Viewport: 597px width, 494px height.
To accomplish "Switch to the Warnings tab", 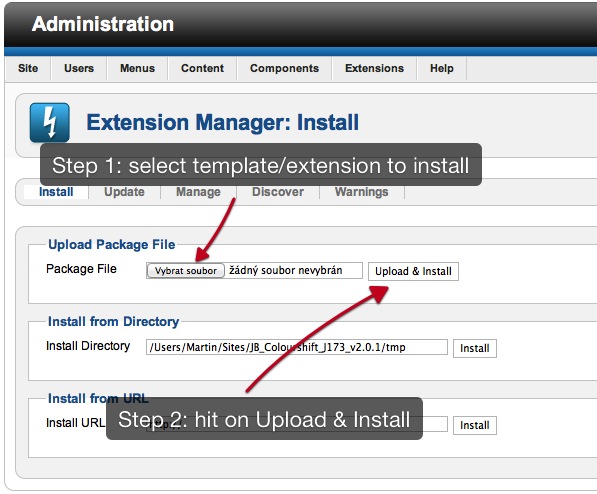I will pos(362,192).
